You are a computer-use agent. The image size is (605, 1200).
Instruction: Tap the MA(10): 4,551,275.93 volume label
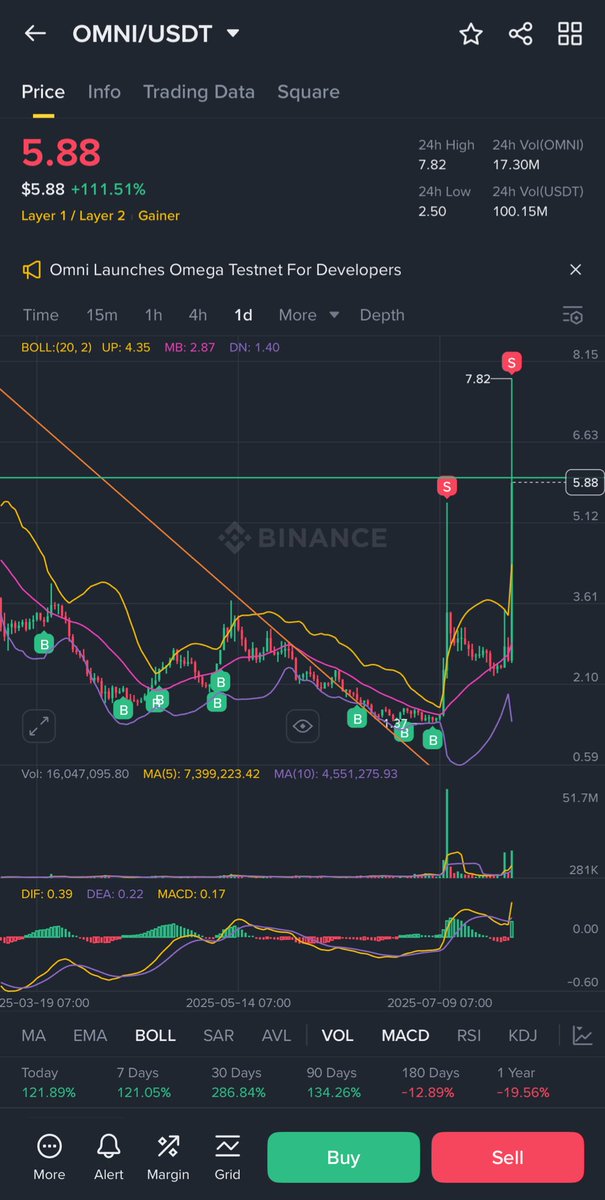click(x=335, y=774)
